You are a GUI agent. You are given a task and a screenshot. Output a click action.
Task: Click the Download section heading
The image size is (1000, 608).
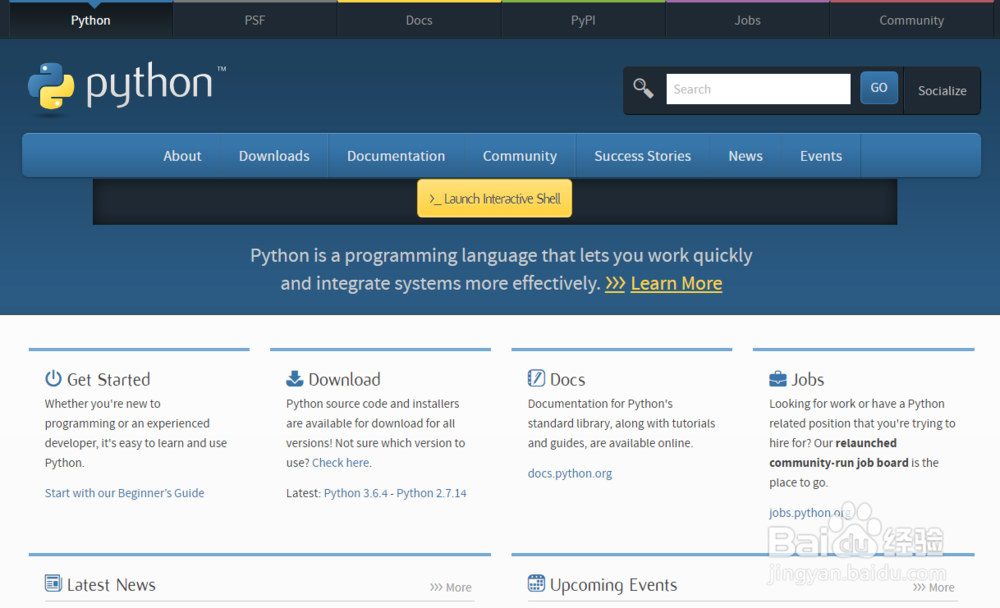pos(344,380)
